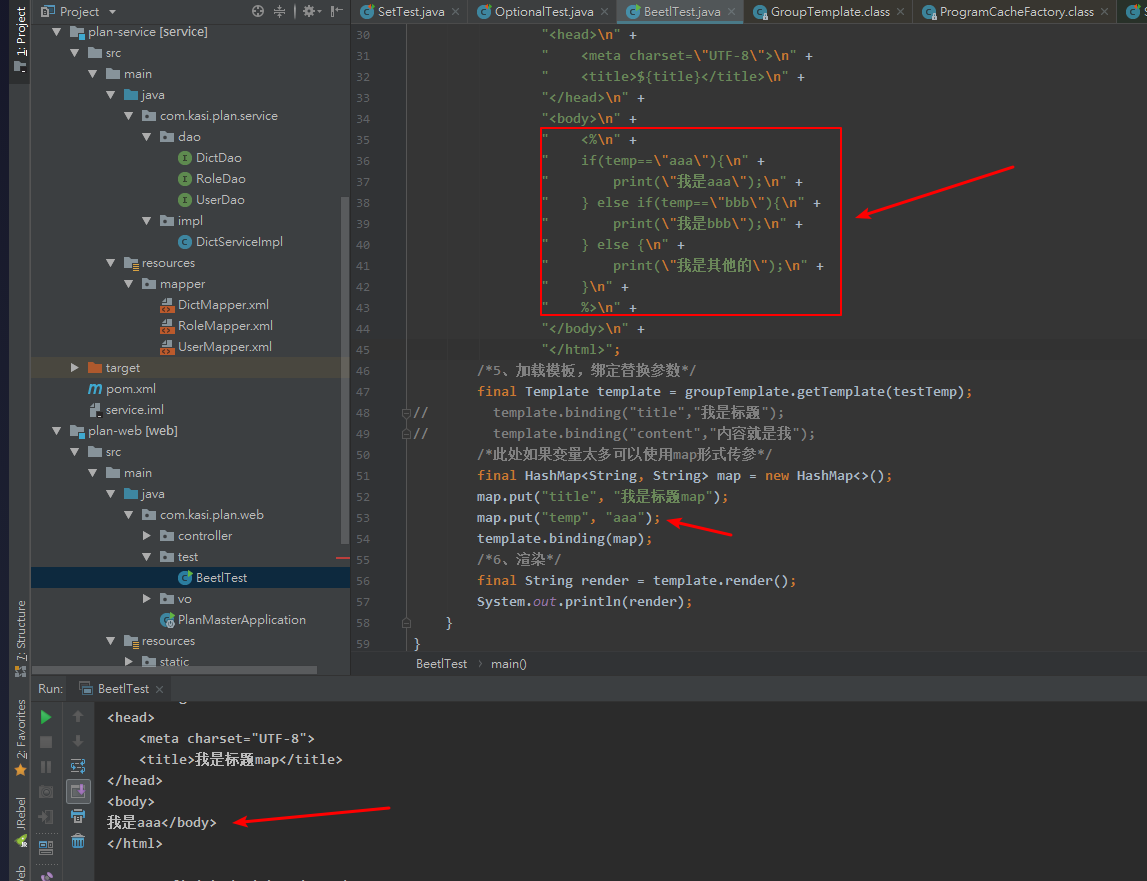Toggle fold marker at line 58
1147x881 pixels.
point(406,623)
